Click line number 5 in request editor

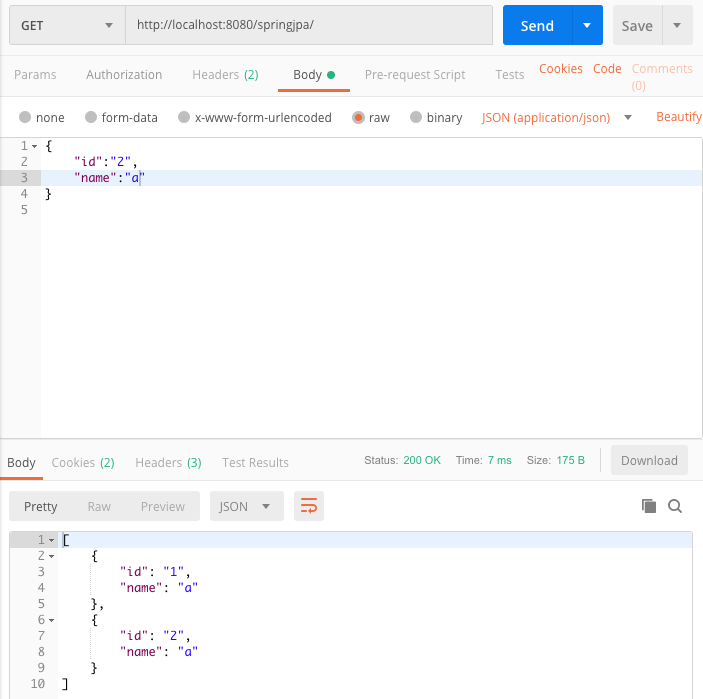(x=24, y=210)
